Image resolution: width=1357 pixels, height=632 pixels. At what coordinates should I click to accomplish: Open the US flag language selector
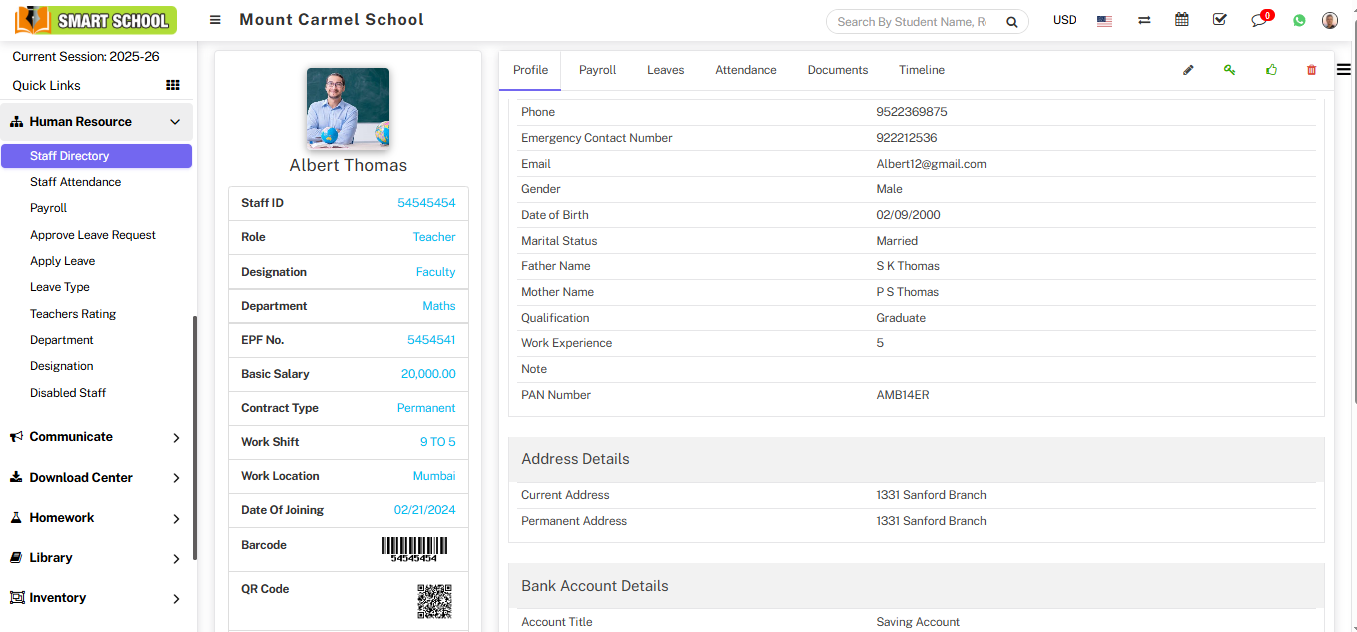pyautogui.click(x=1104, y=21)
